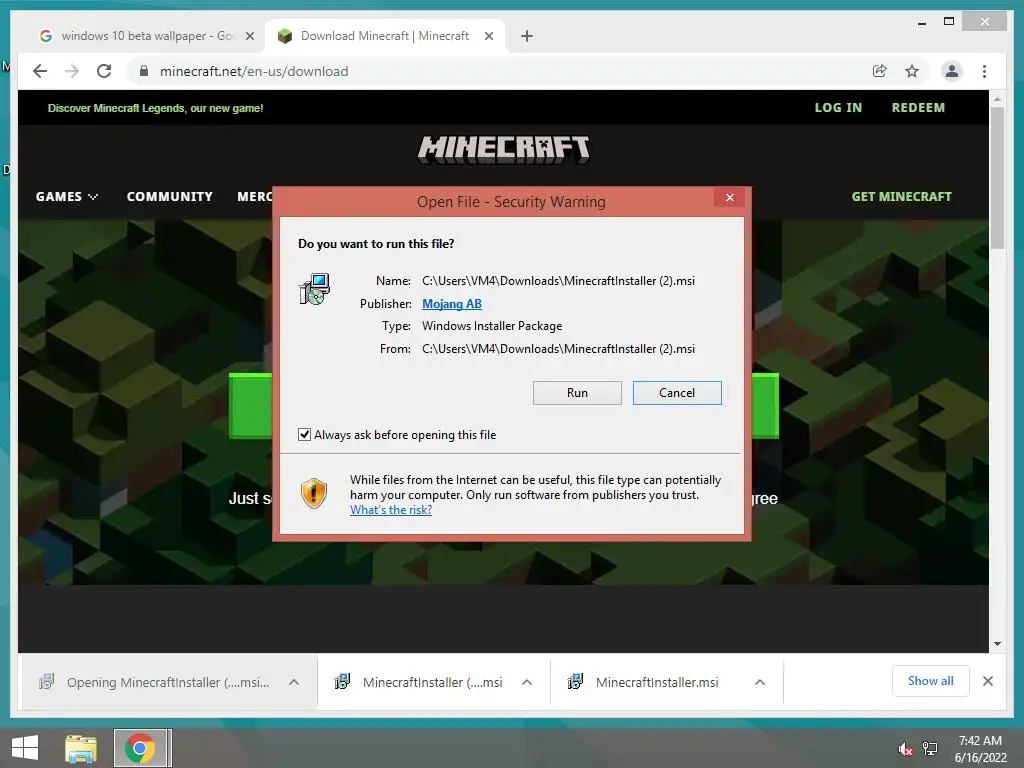Minimize the Chrome window
This screenshot has width=1024, height=768.
click(921, 23)
